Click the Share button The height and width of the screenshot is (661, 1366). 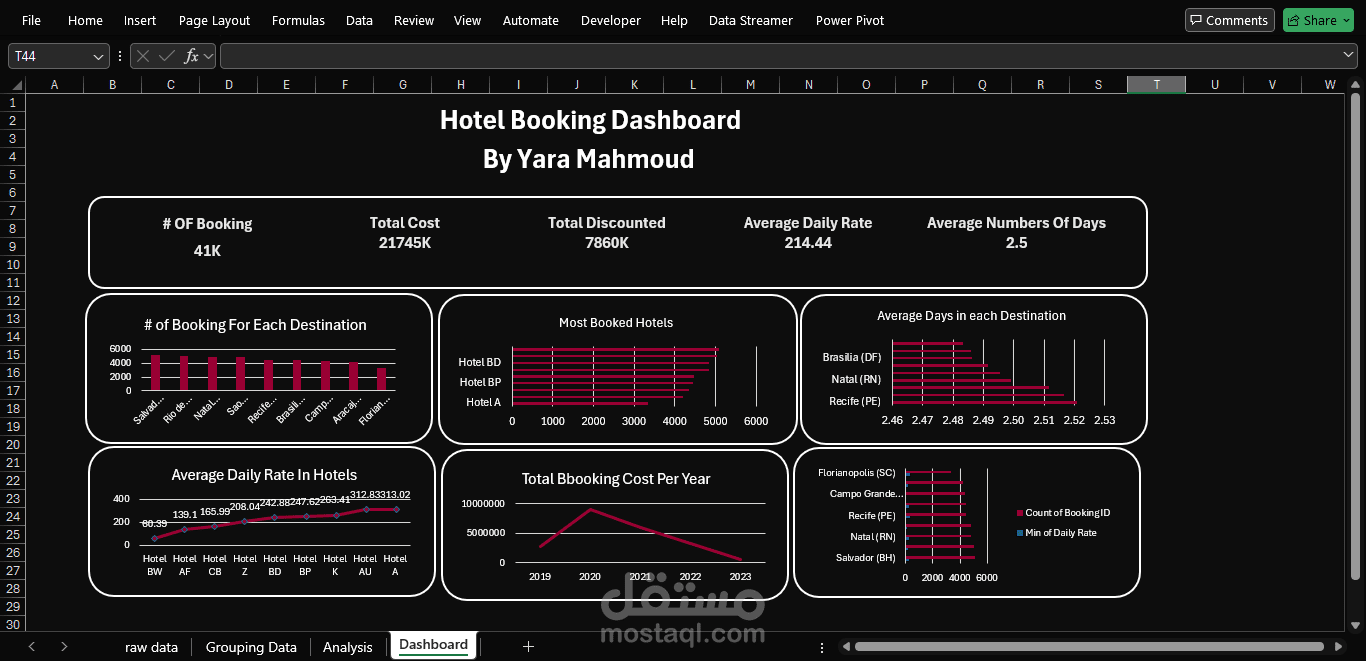1318,20
